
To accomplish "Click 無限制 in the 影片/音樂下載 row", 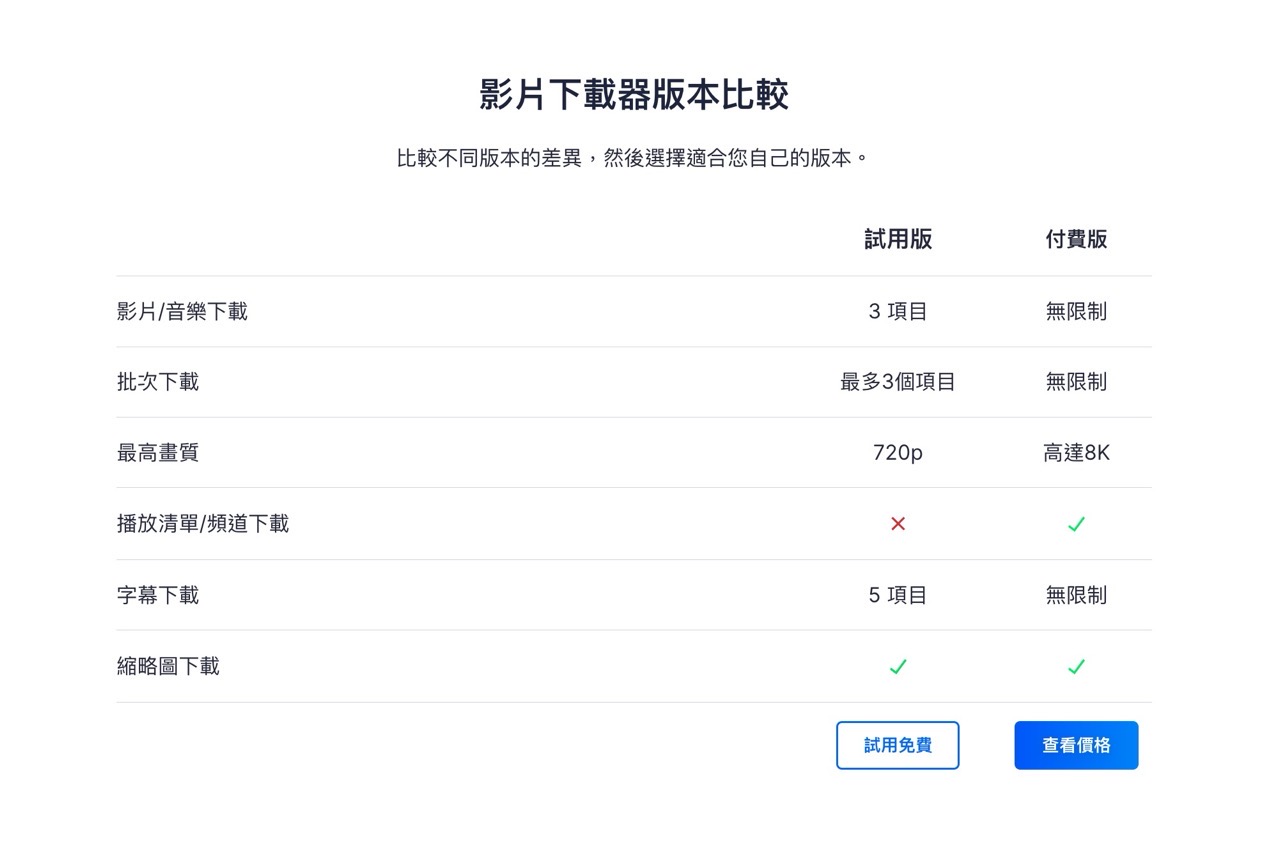I will point(1076,311).
